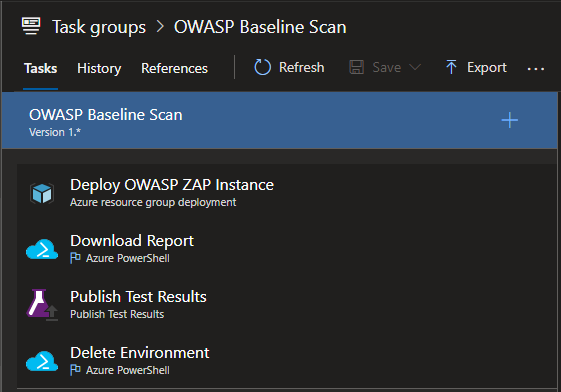Screen dimensions: 561x392
Task: Click the Refresh circular arrow icon
Action: point(263,67)
